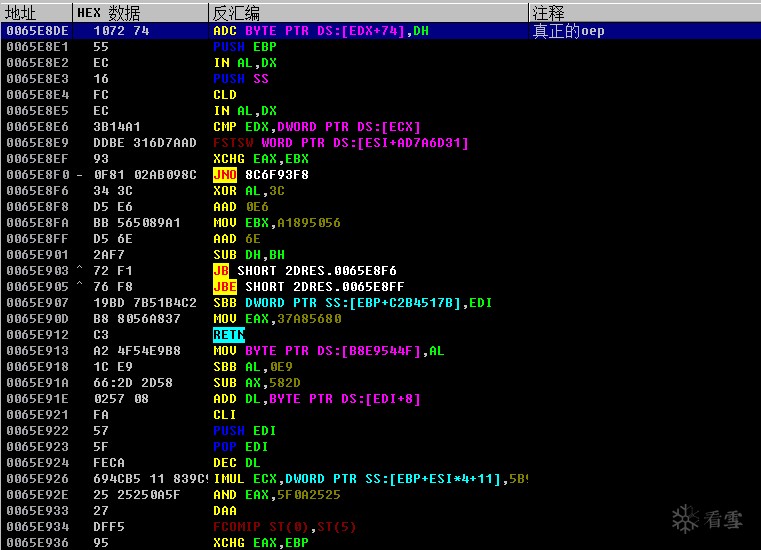
Task: Select hex bytes 19BD 7B51B4C2
Action: [x=145, y=303]
